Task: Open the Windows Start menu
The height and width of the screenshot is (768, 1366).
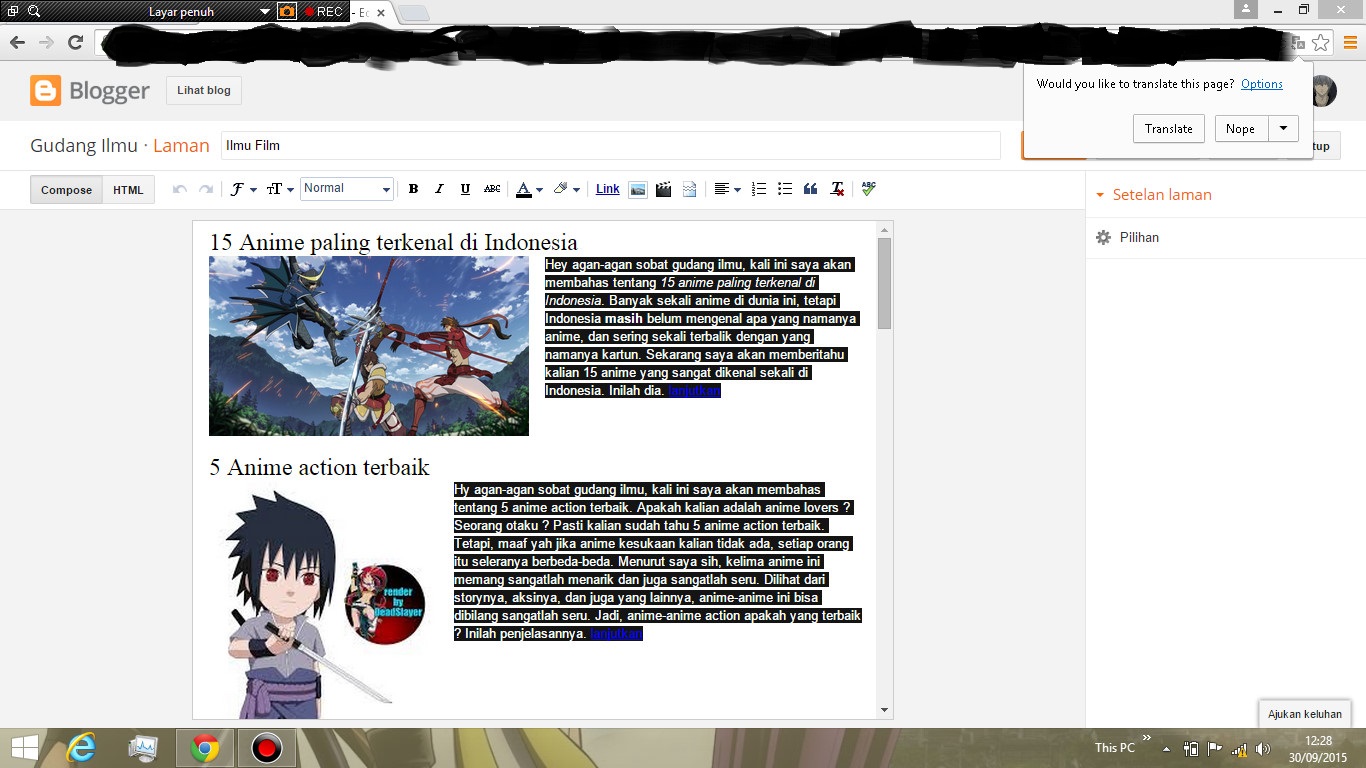Action: point(24,747)
